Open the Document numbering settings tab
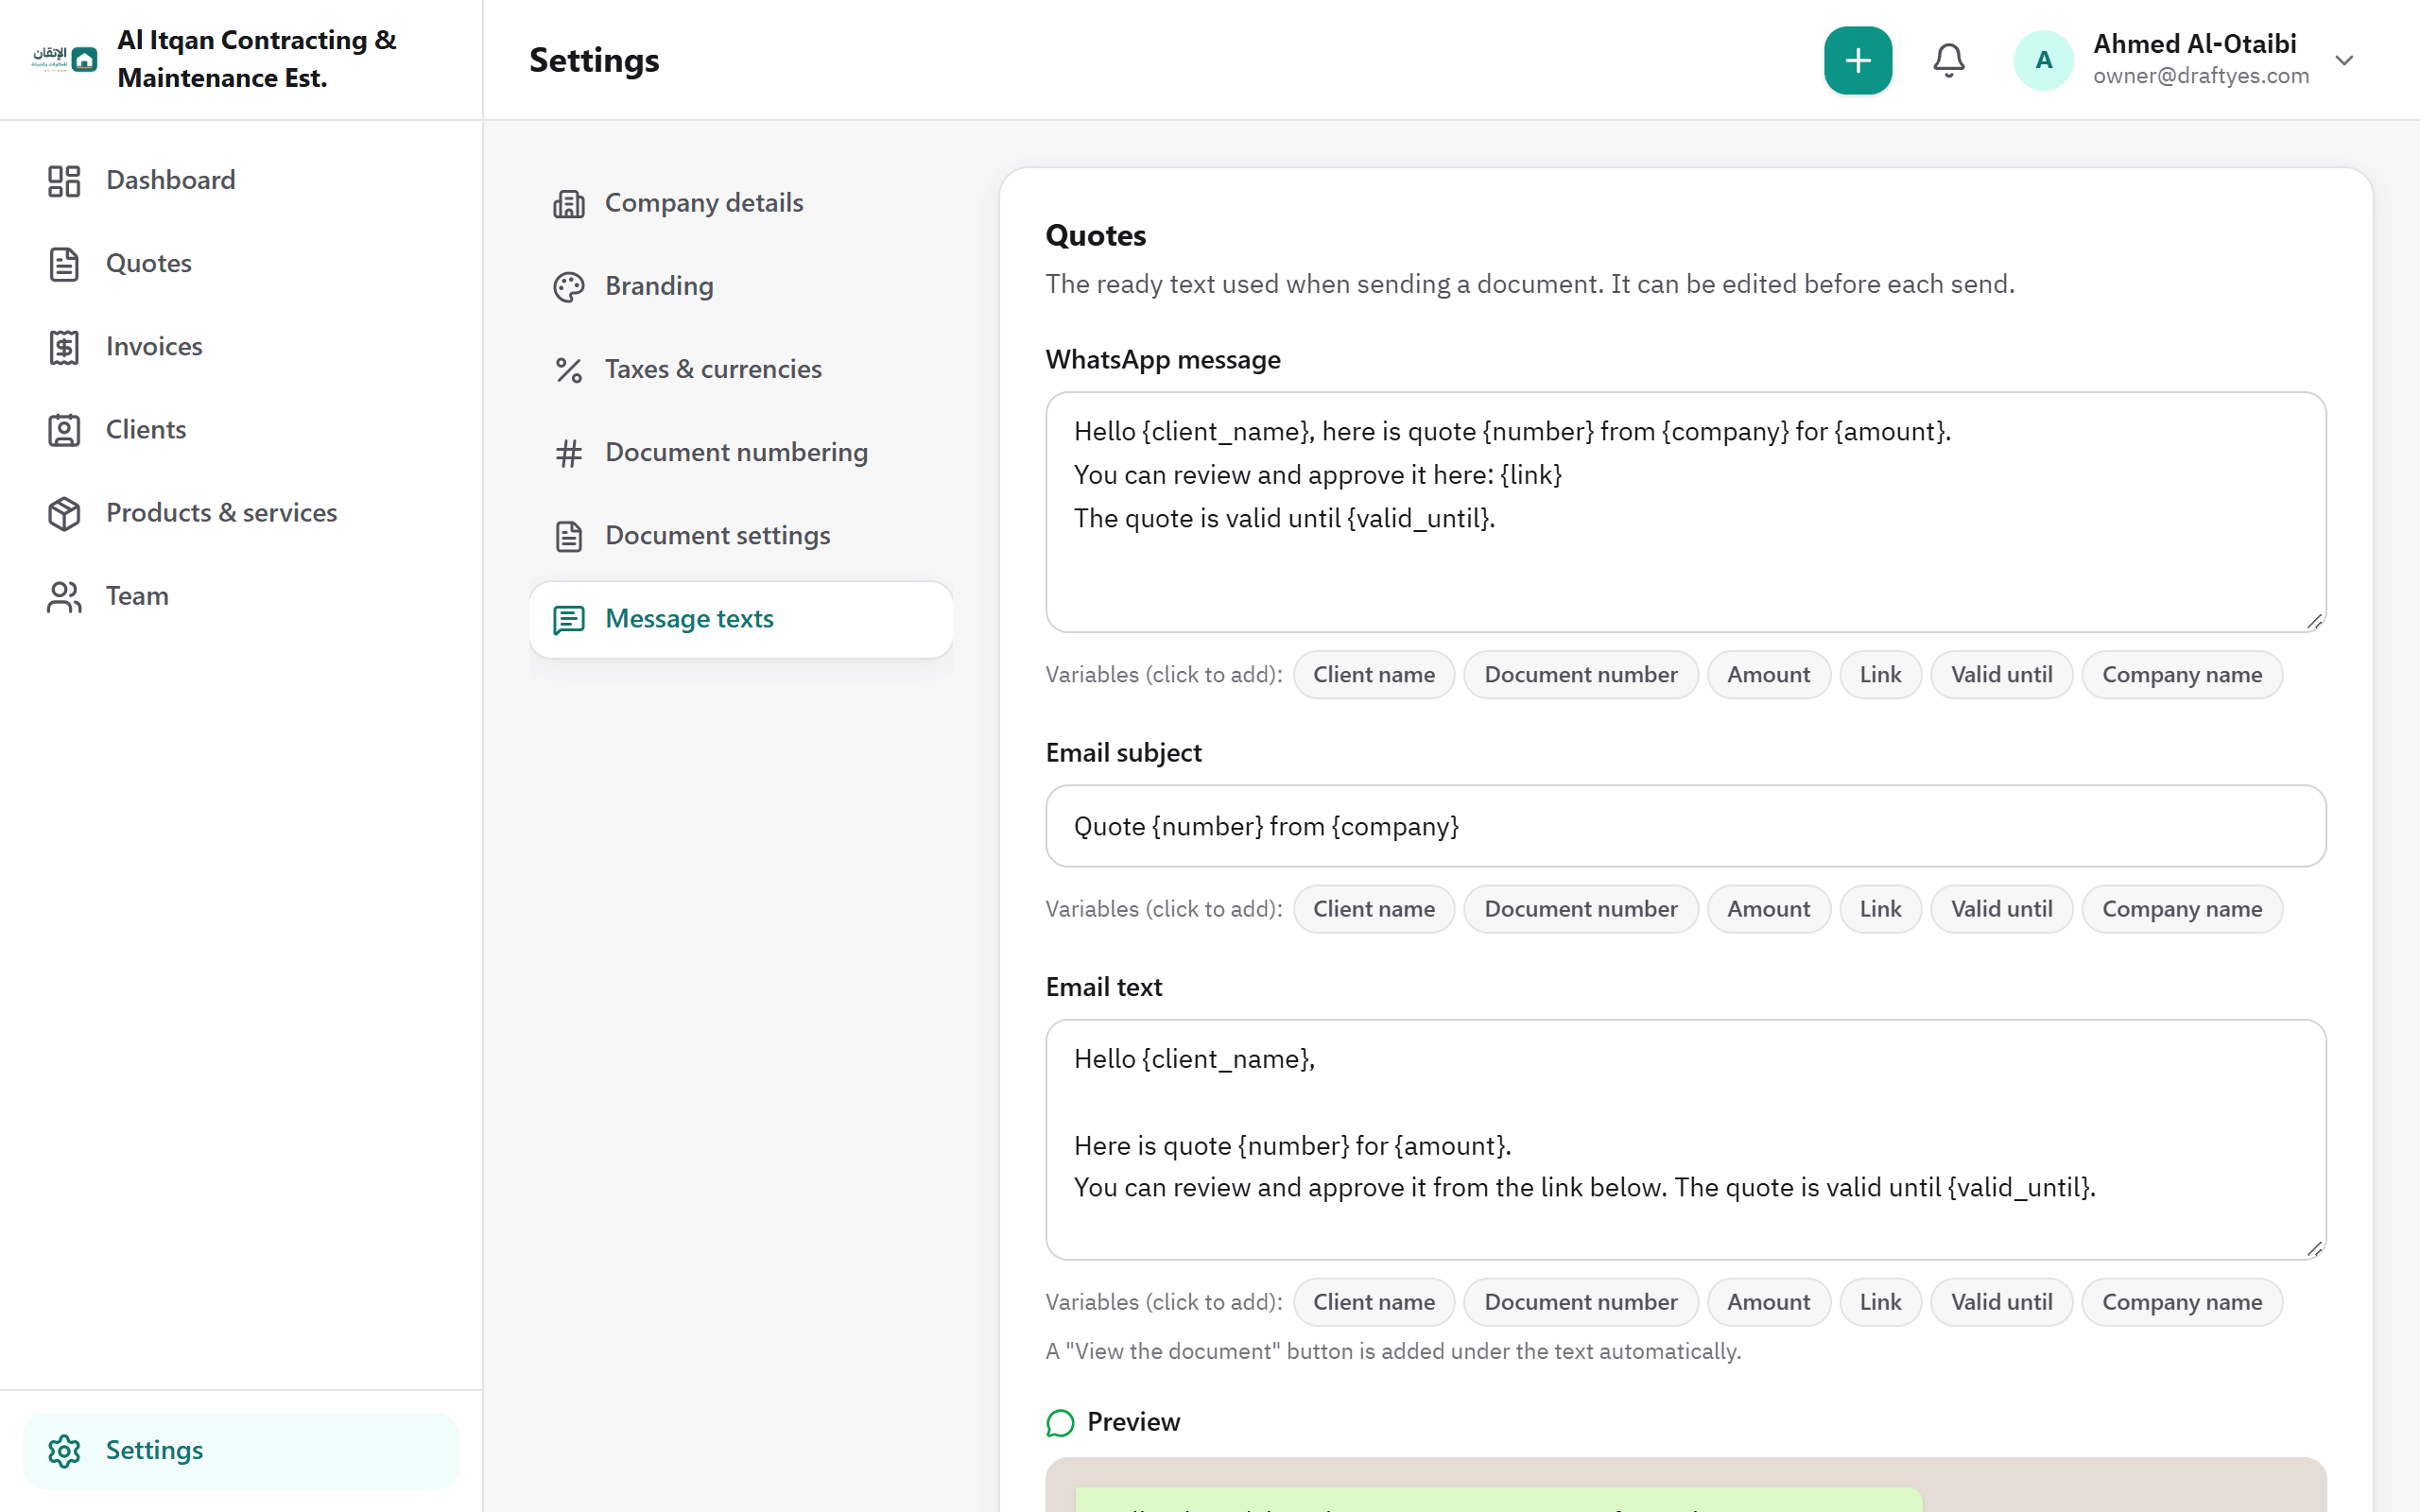Viewport: 2420px width, 1512px height. point(740,453)
